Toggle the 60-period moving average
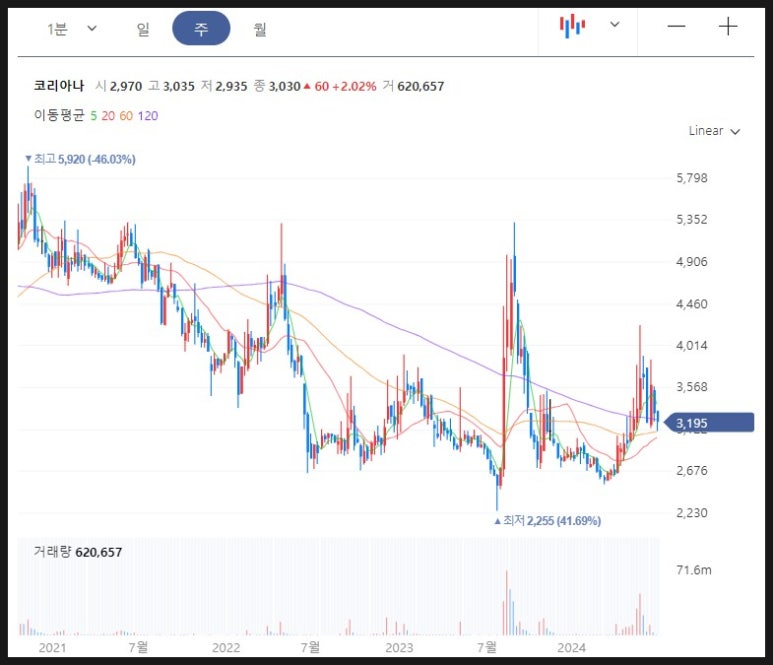The image size is (773, 665). (x=126, y=116)
